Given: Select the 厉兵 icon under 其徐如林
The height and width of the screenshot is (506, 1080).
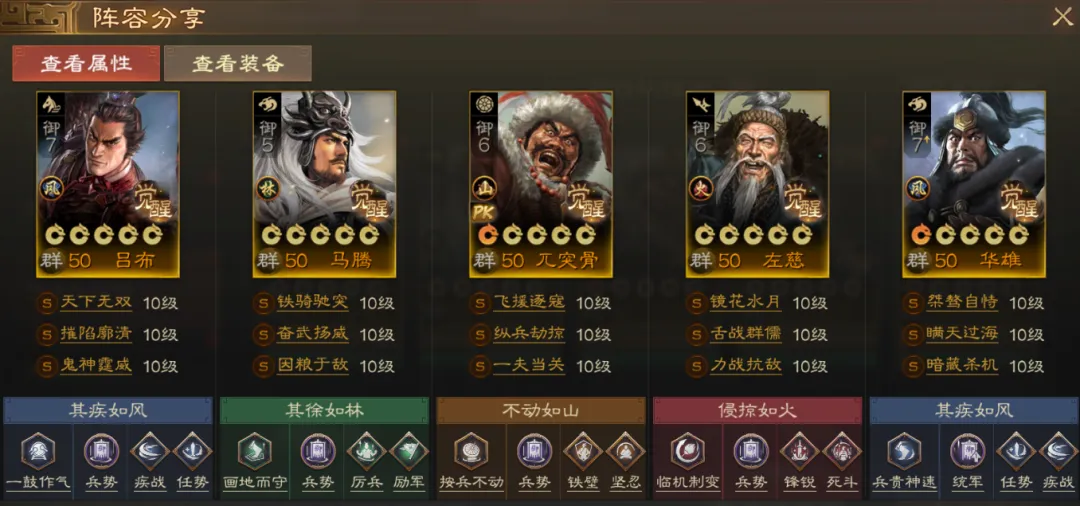Looking at the screenshot, I should [x=366, y=452].
